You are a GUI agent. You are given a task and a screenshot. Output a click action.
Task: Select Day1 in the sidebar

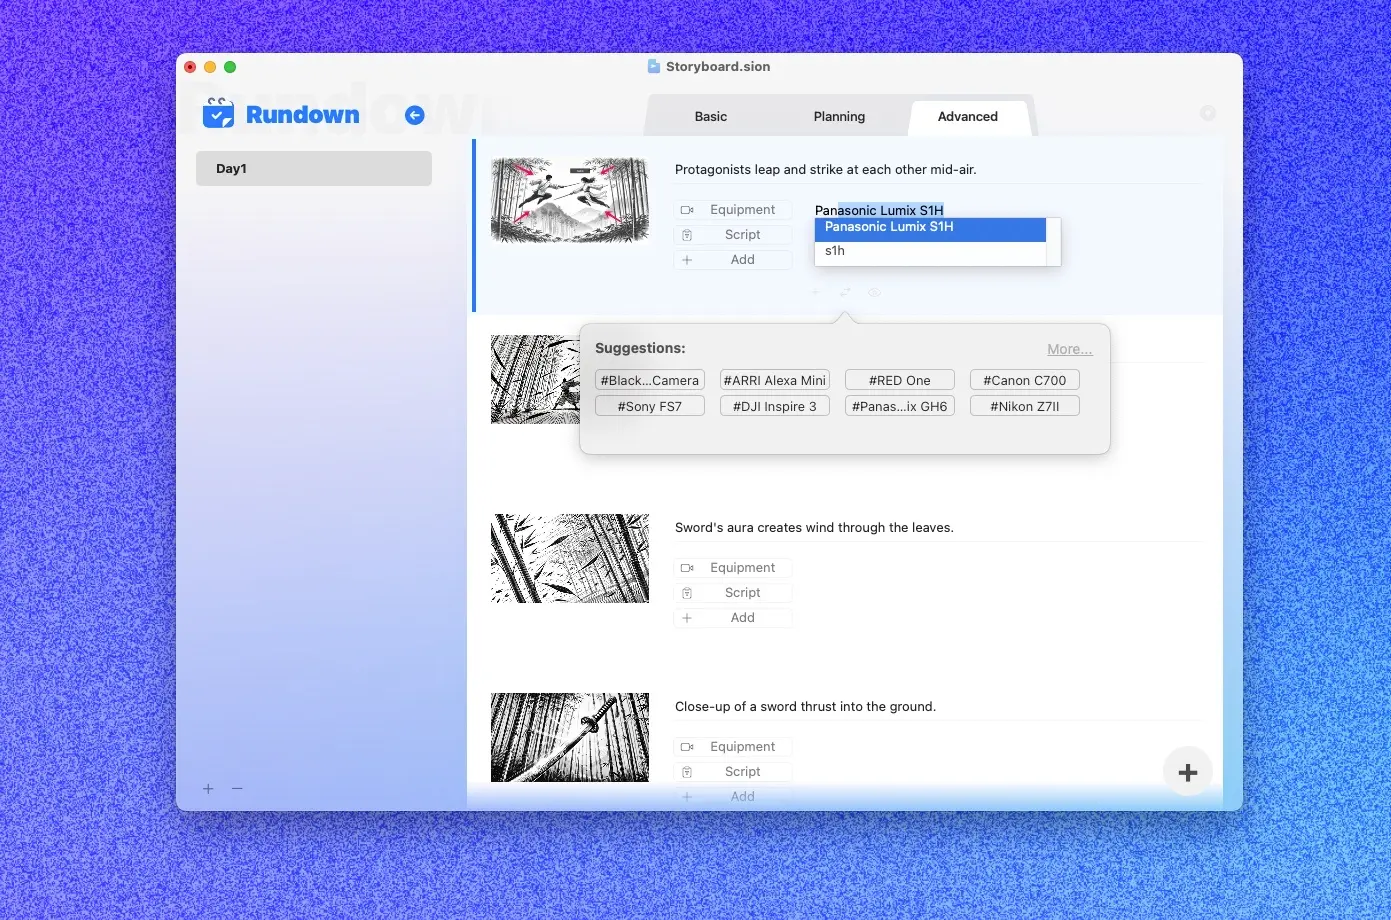[x=314, y=169]
